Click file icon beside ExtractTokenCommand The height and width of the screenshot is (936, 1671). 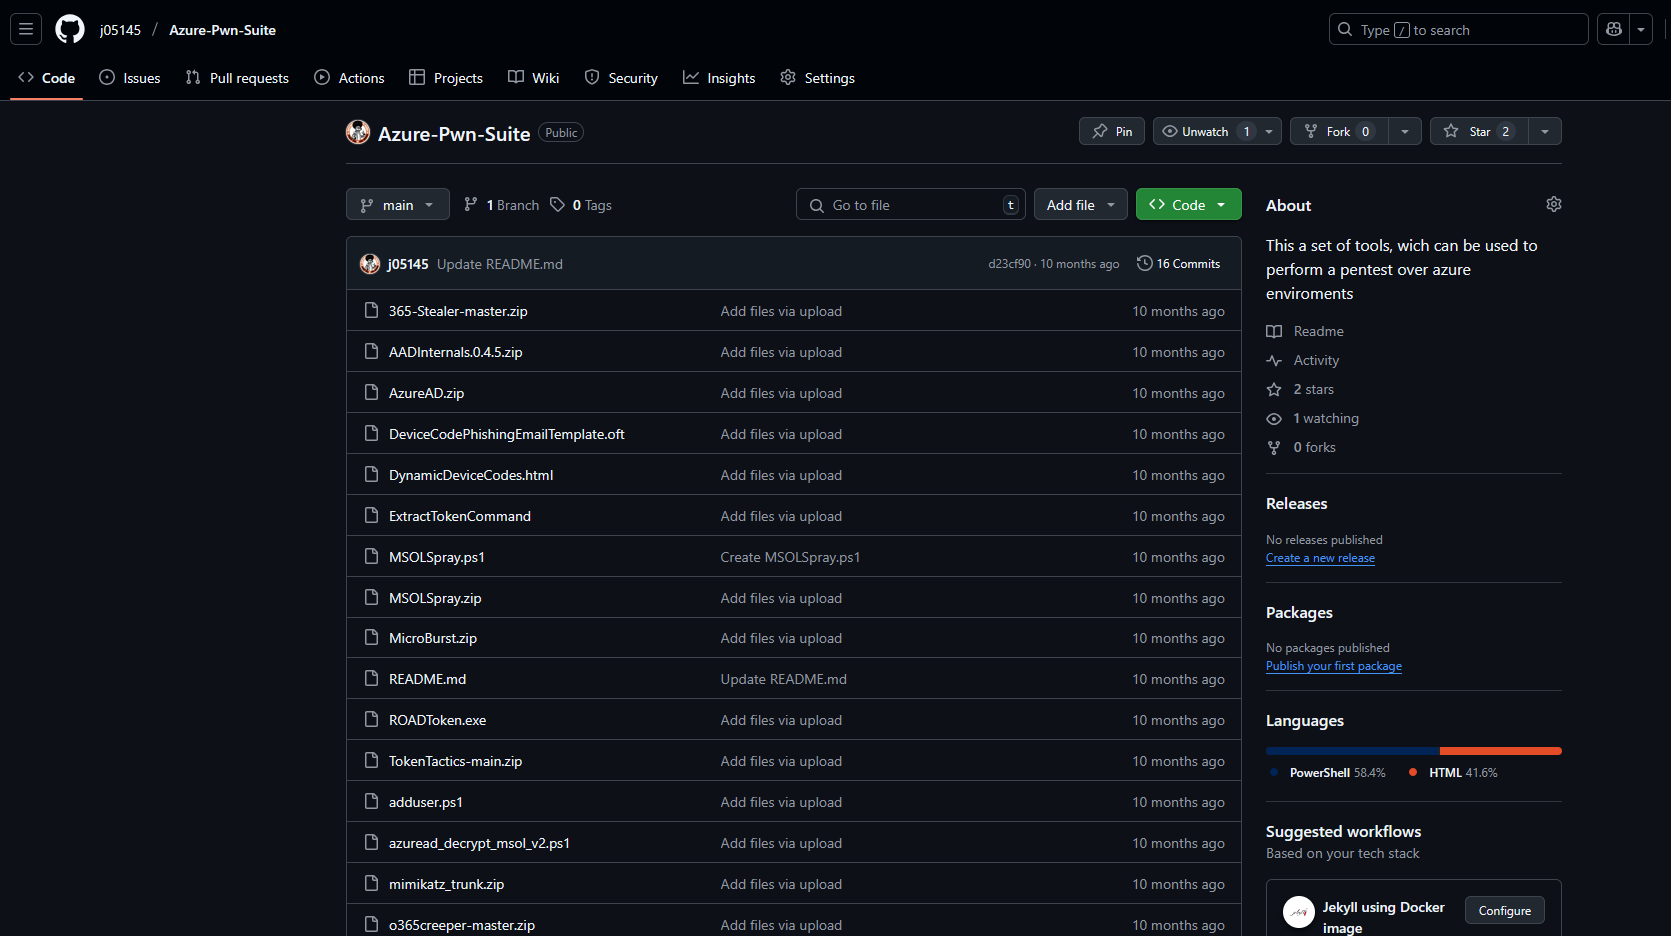tap(371, 515)
